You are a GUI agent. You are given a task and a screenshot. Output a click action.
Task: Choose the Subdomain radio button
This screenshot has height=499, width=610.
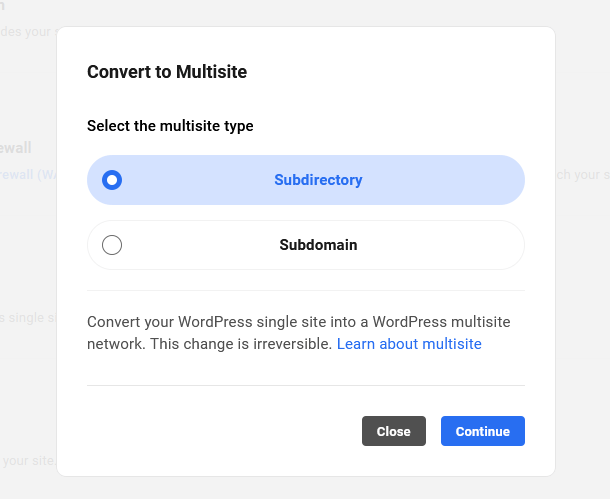pos(112,245)
